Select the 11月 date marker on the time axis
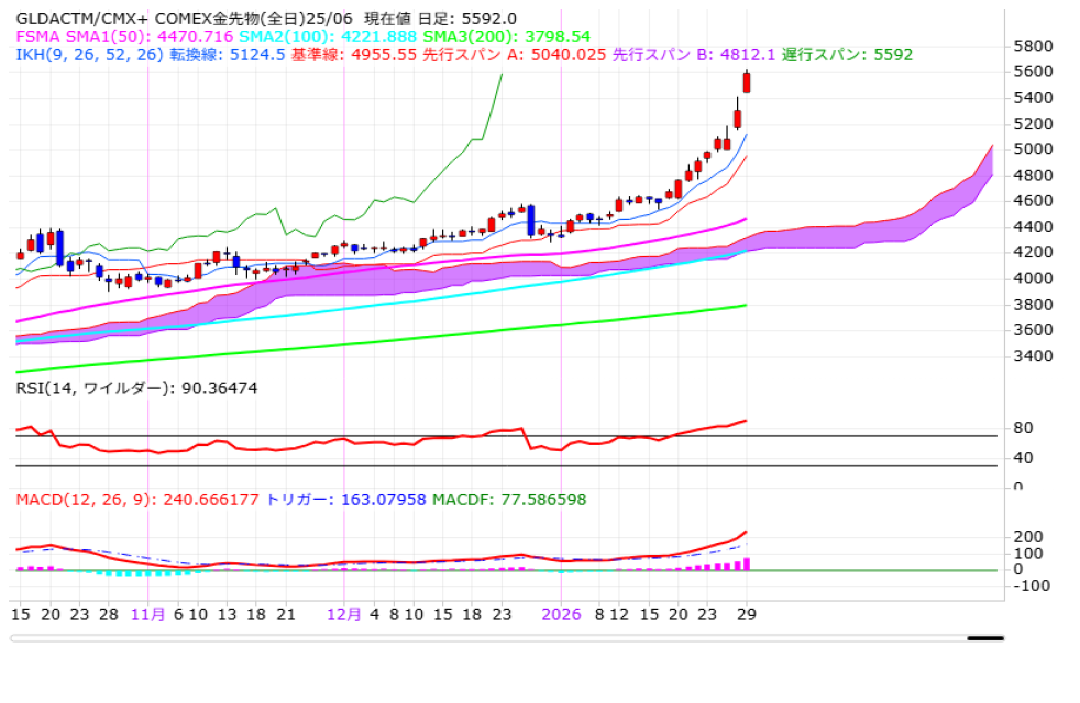 (148, 614)
